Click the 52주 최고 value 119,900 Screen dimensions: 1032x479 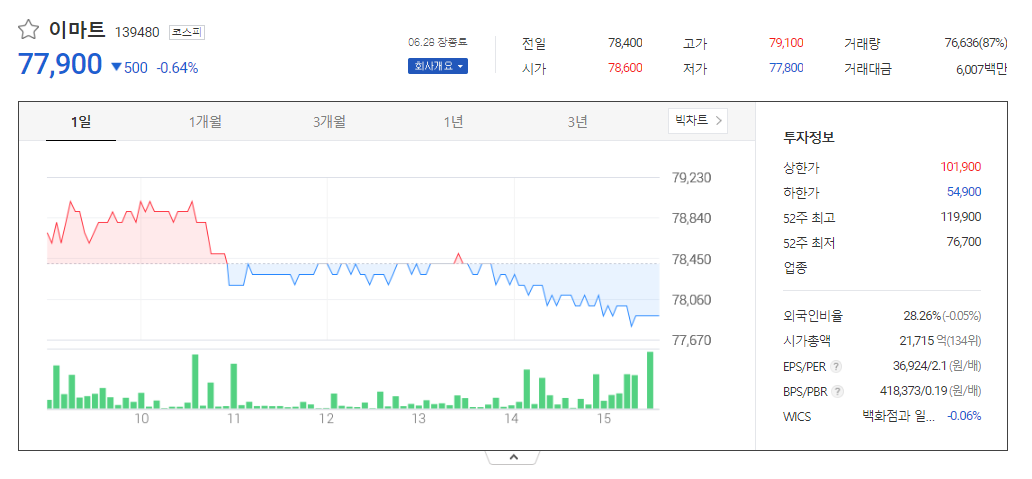click(x=961, y=216)
